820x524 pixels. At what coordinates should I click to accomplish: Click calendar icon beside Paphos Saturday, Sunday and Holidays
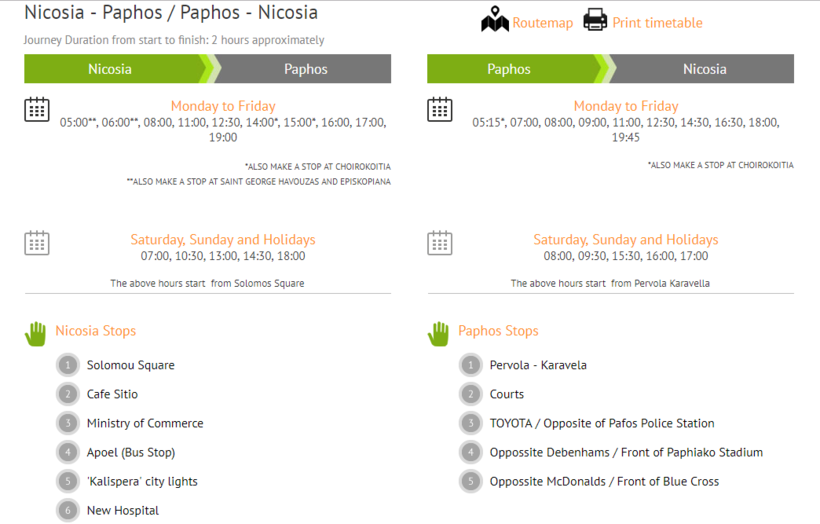pyautogui.click(x=440, y=243)
